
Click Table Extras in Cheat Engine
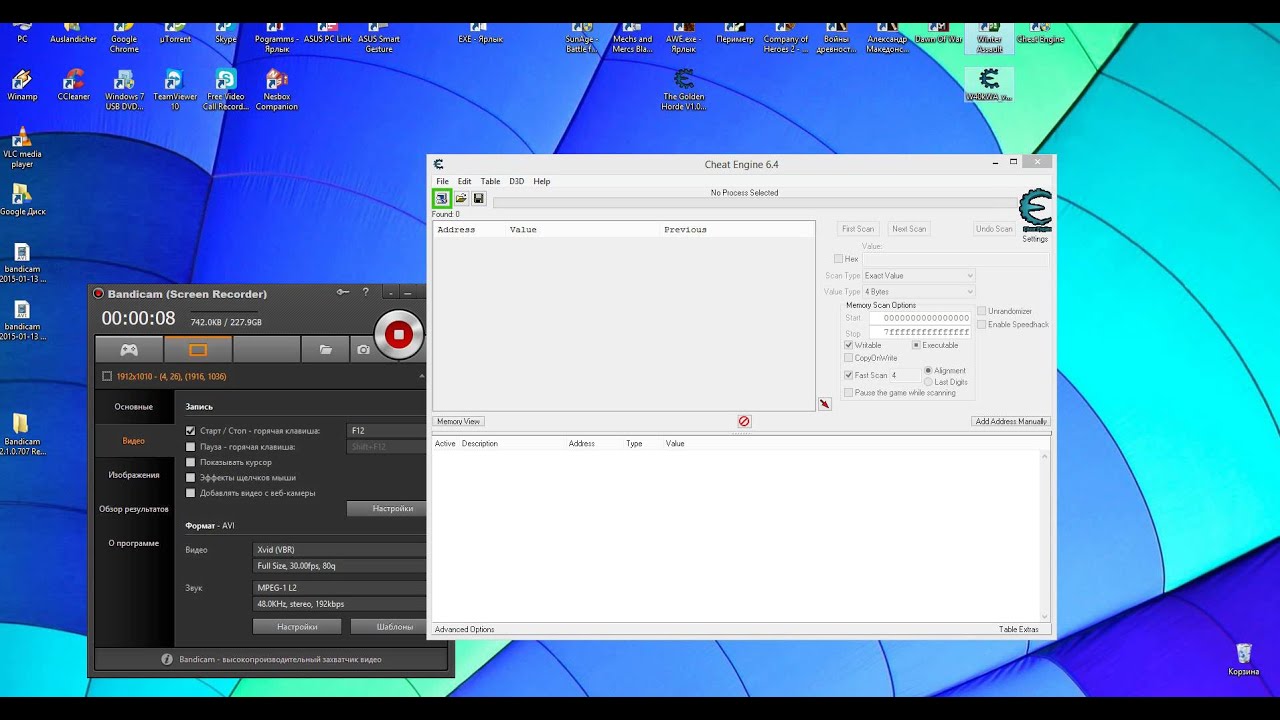[1019, 630]
